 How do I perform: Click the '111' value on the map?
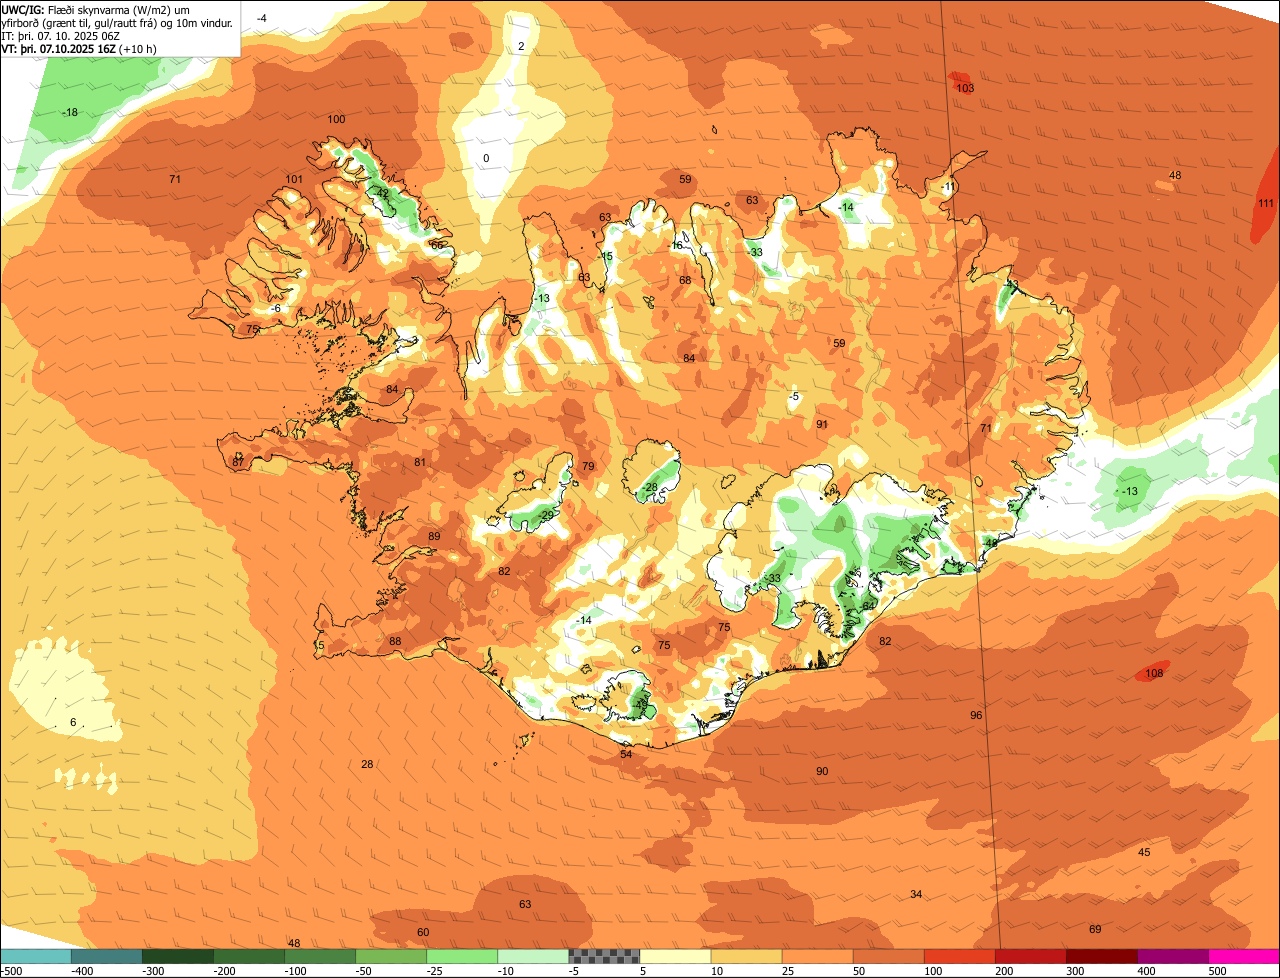1266,203
